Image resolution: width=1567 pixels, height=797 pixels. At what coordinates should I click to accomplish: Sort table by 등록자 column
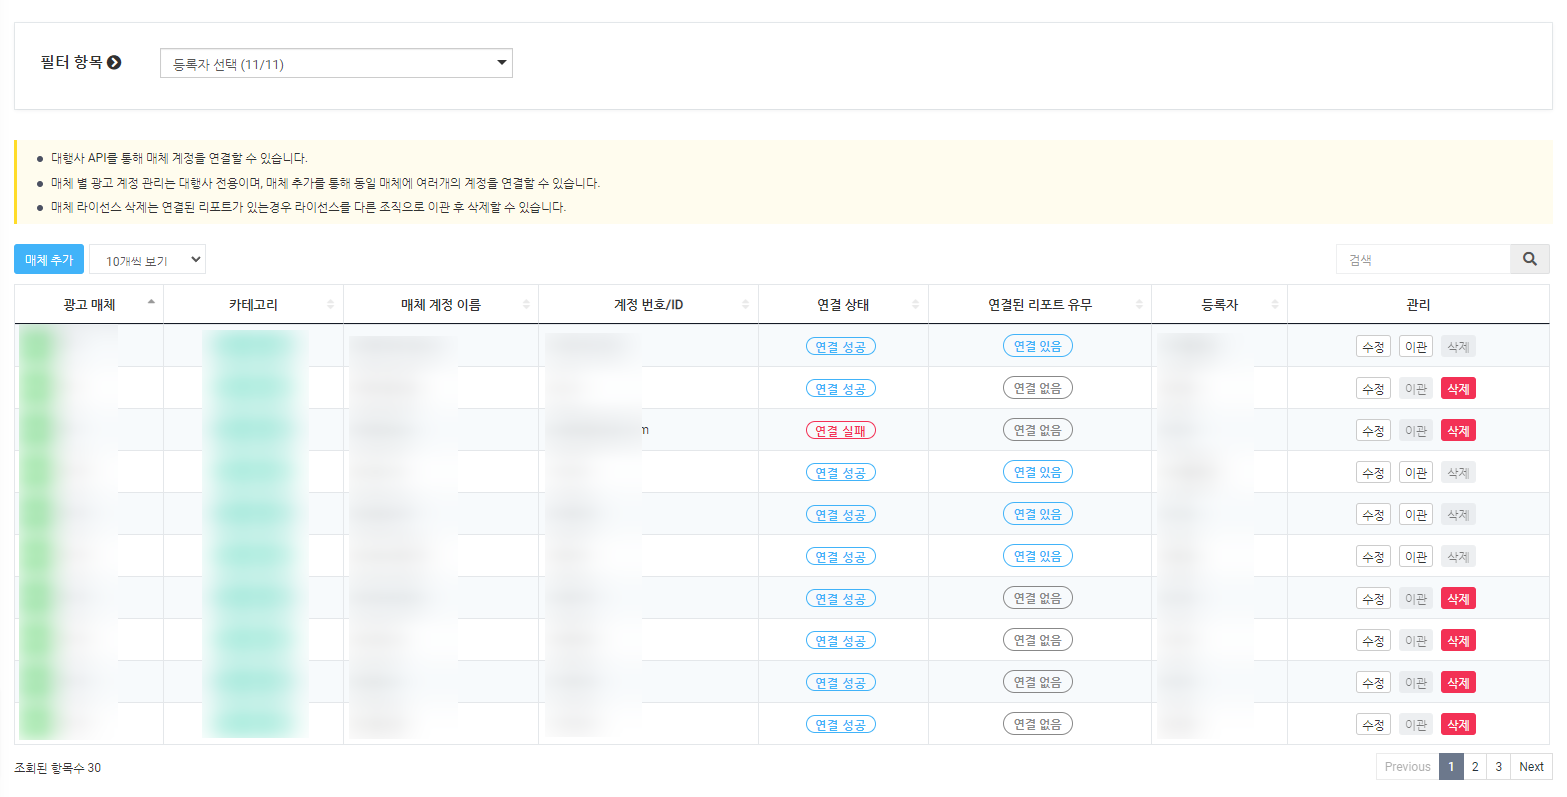[x=1219, y=304]
